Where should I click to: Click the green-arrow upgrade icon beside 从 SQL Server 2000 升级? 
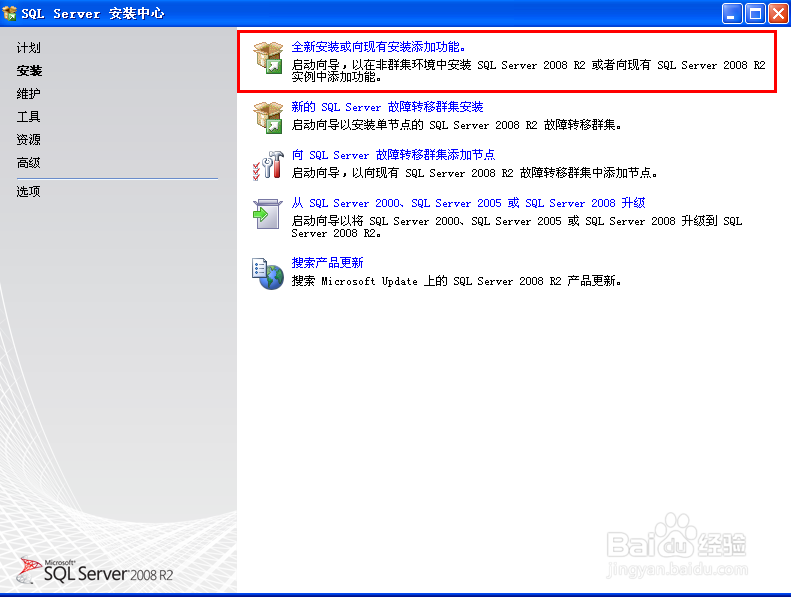click(267, 214)
